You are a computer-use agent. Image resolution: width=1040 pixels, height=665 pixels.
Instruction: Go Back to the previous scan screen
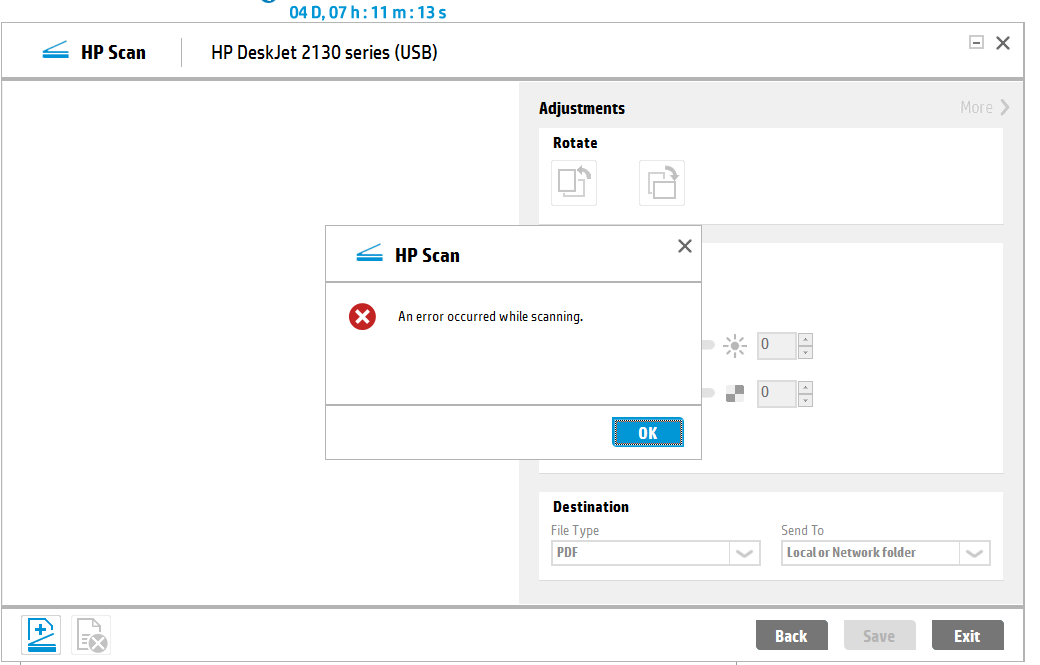(x=791, y=636)
